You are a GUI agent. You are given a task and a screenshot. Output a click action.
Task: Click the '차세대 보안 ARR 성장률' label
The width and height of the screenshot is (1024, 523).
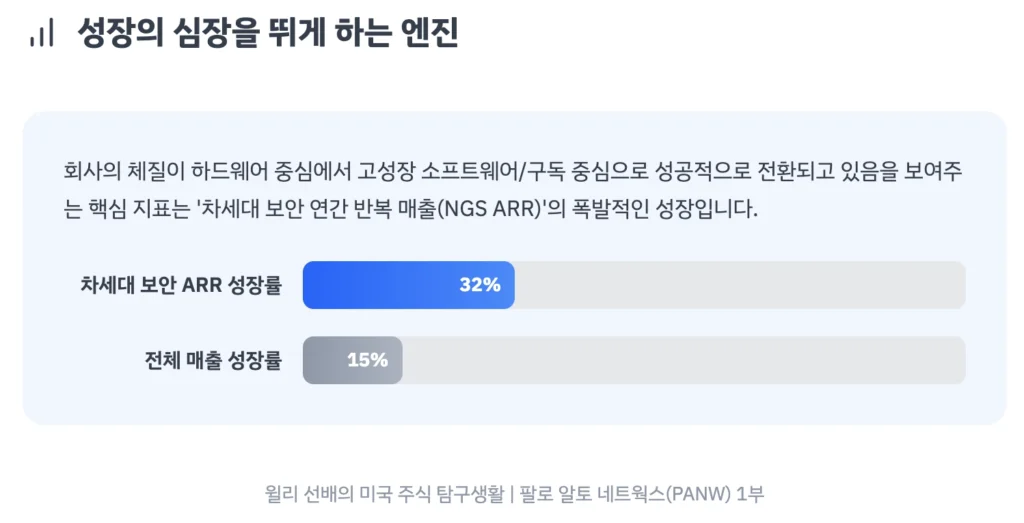[181, 285]
